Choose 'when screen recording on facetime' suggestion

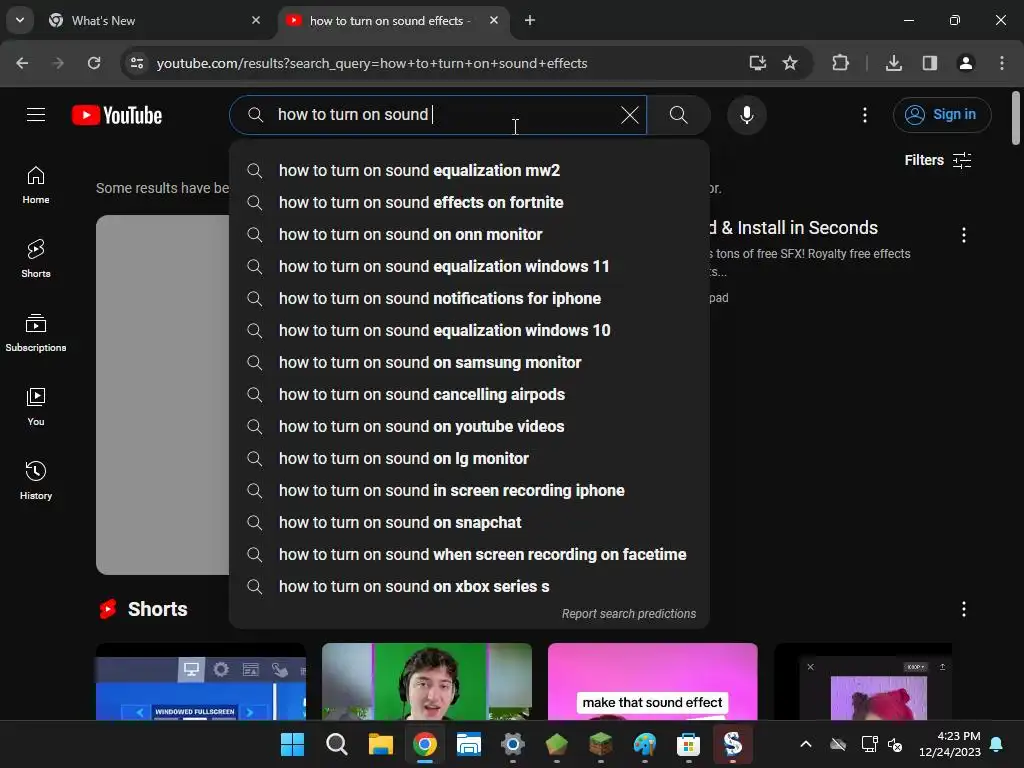[469, 554]
